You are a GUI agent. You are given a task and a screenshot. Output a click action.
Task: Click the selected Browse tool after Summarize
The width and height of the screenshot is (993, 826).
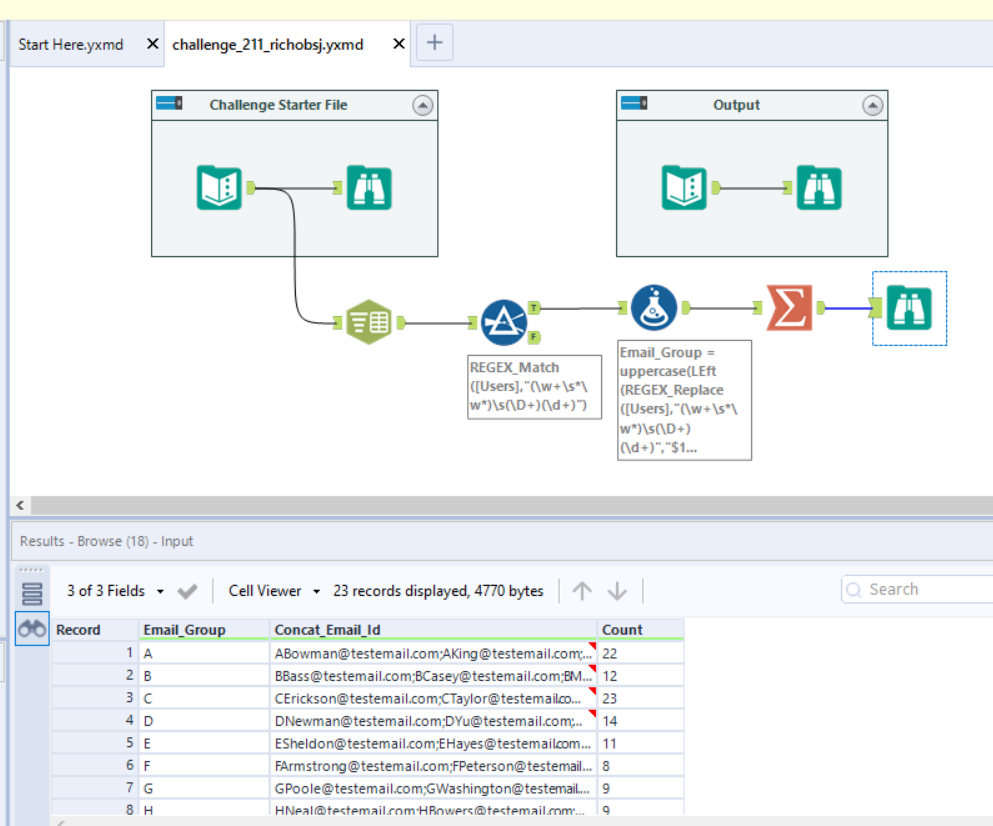909,309
